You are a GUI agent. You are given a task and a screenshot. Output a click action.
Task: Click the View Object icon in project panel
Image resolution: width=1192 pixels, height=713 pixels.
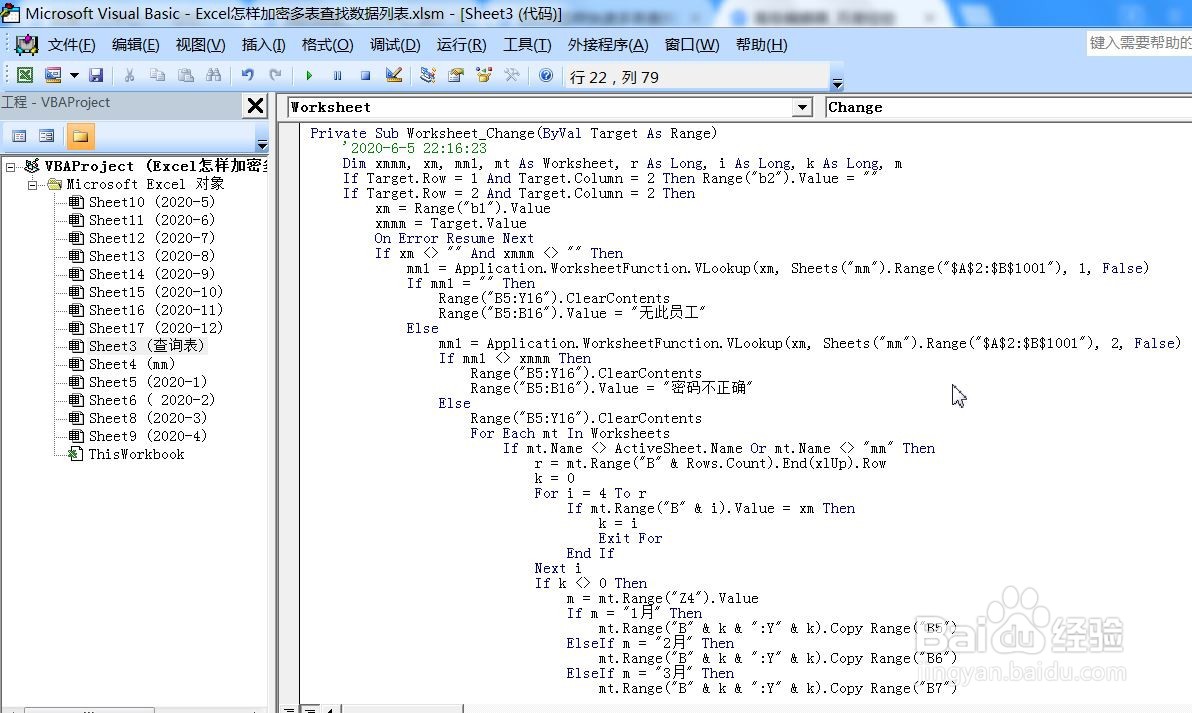click(x=47, y=136)
